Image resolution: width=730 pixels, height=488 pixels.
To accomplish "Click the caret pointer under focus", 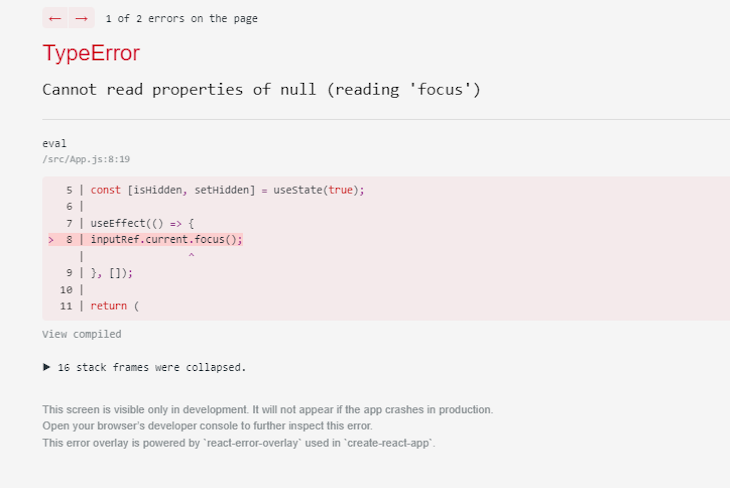I will [x=191, y=255].
